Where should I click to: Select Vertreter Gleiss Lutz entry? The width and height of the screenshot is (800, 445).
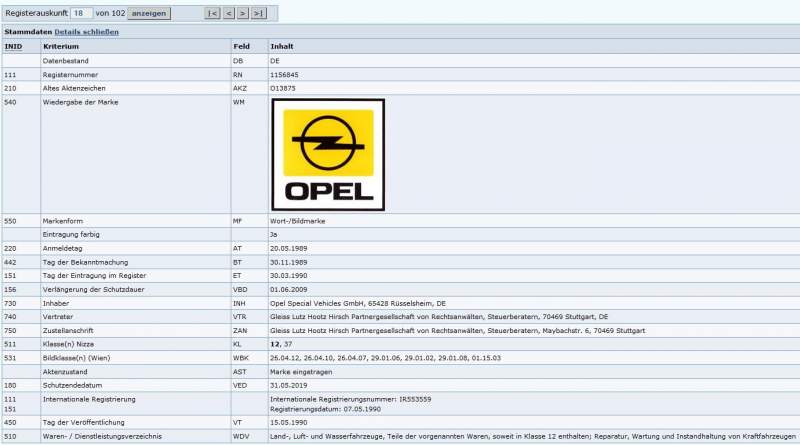click(x=439, y=317)
